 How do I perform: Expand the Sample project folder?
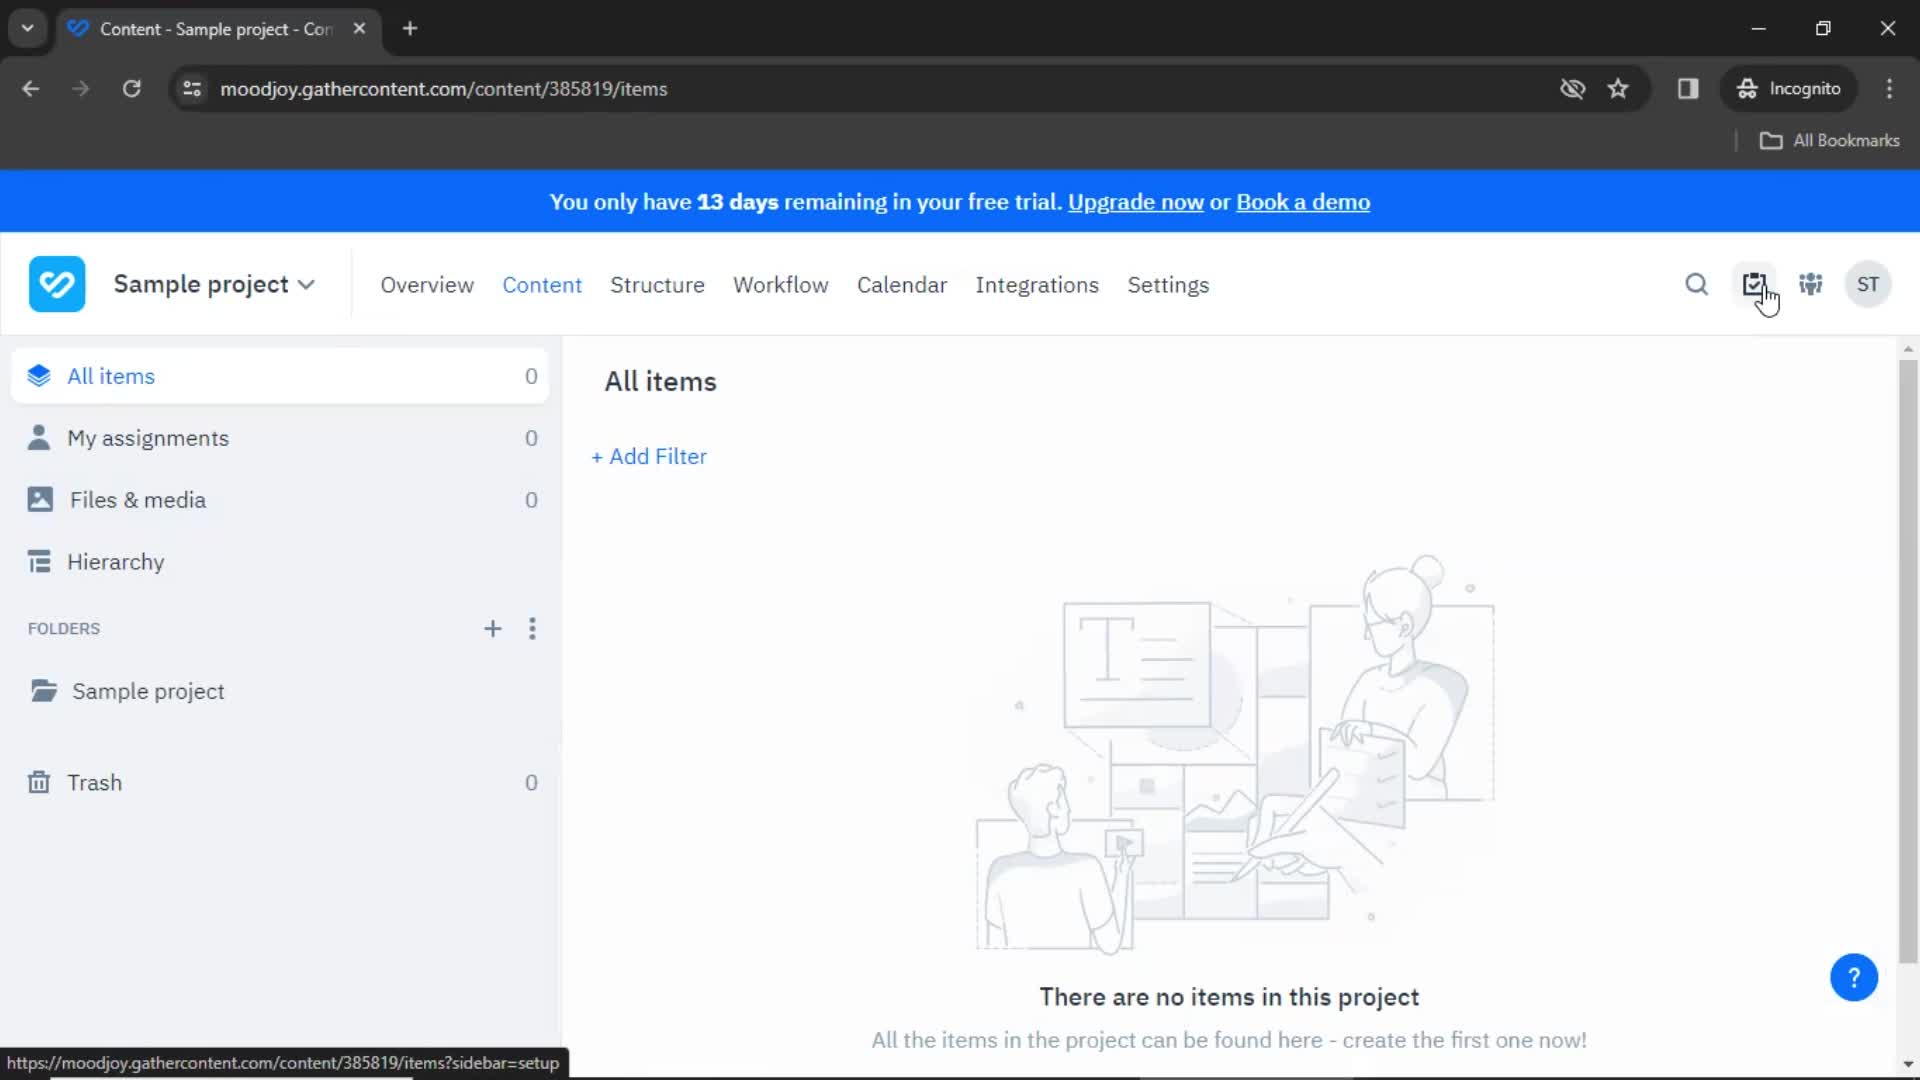148,691
